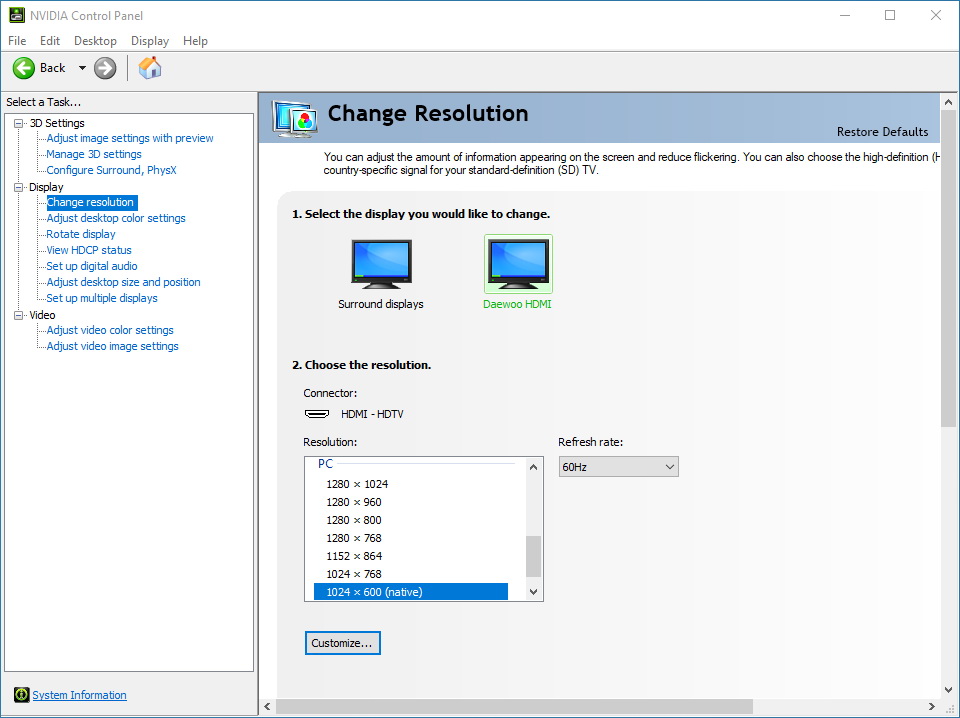Click the NVIDIA Control Panel title icon
This screenshot has width=960, height=718.
point(17,15)
